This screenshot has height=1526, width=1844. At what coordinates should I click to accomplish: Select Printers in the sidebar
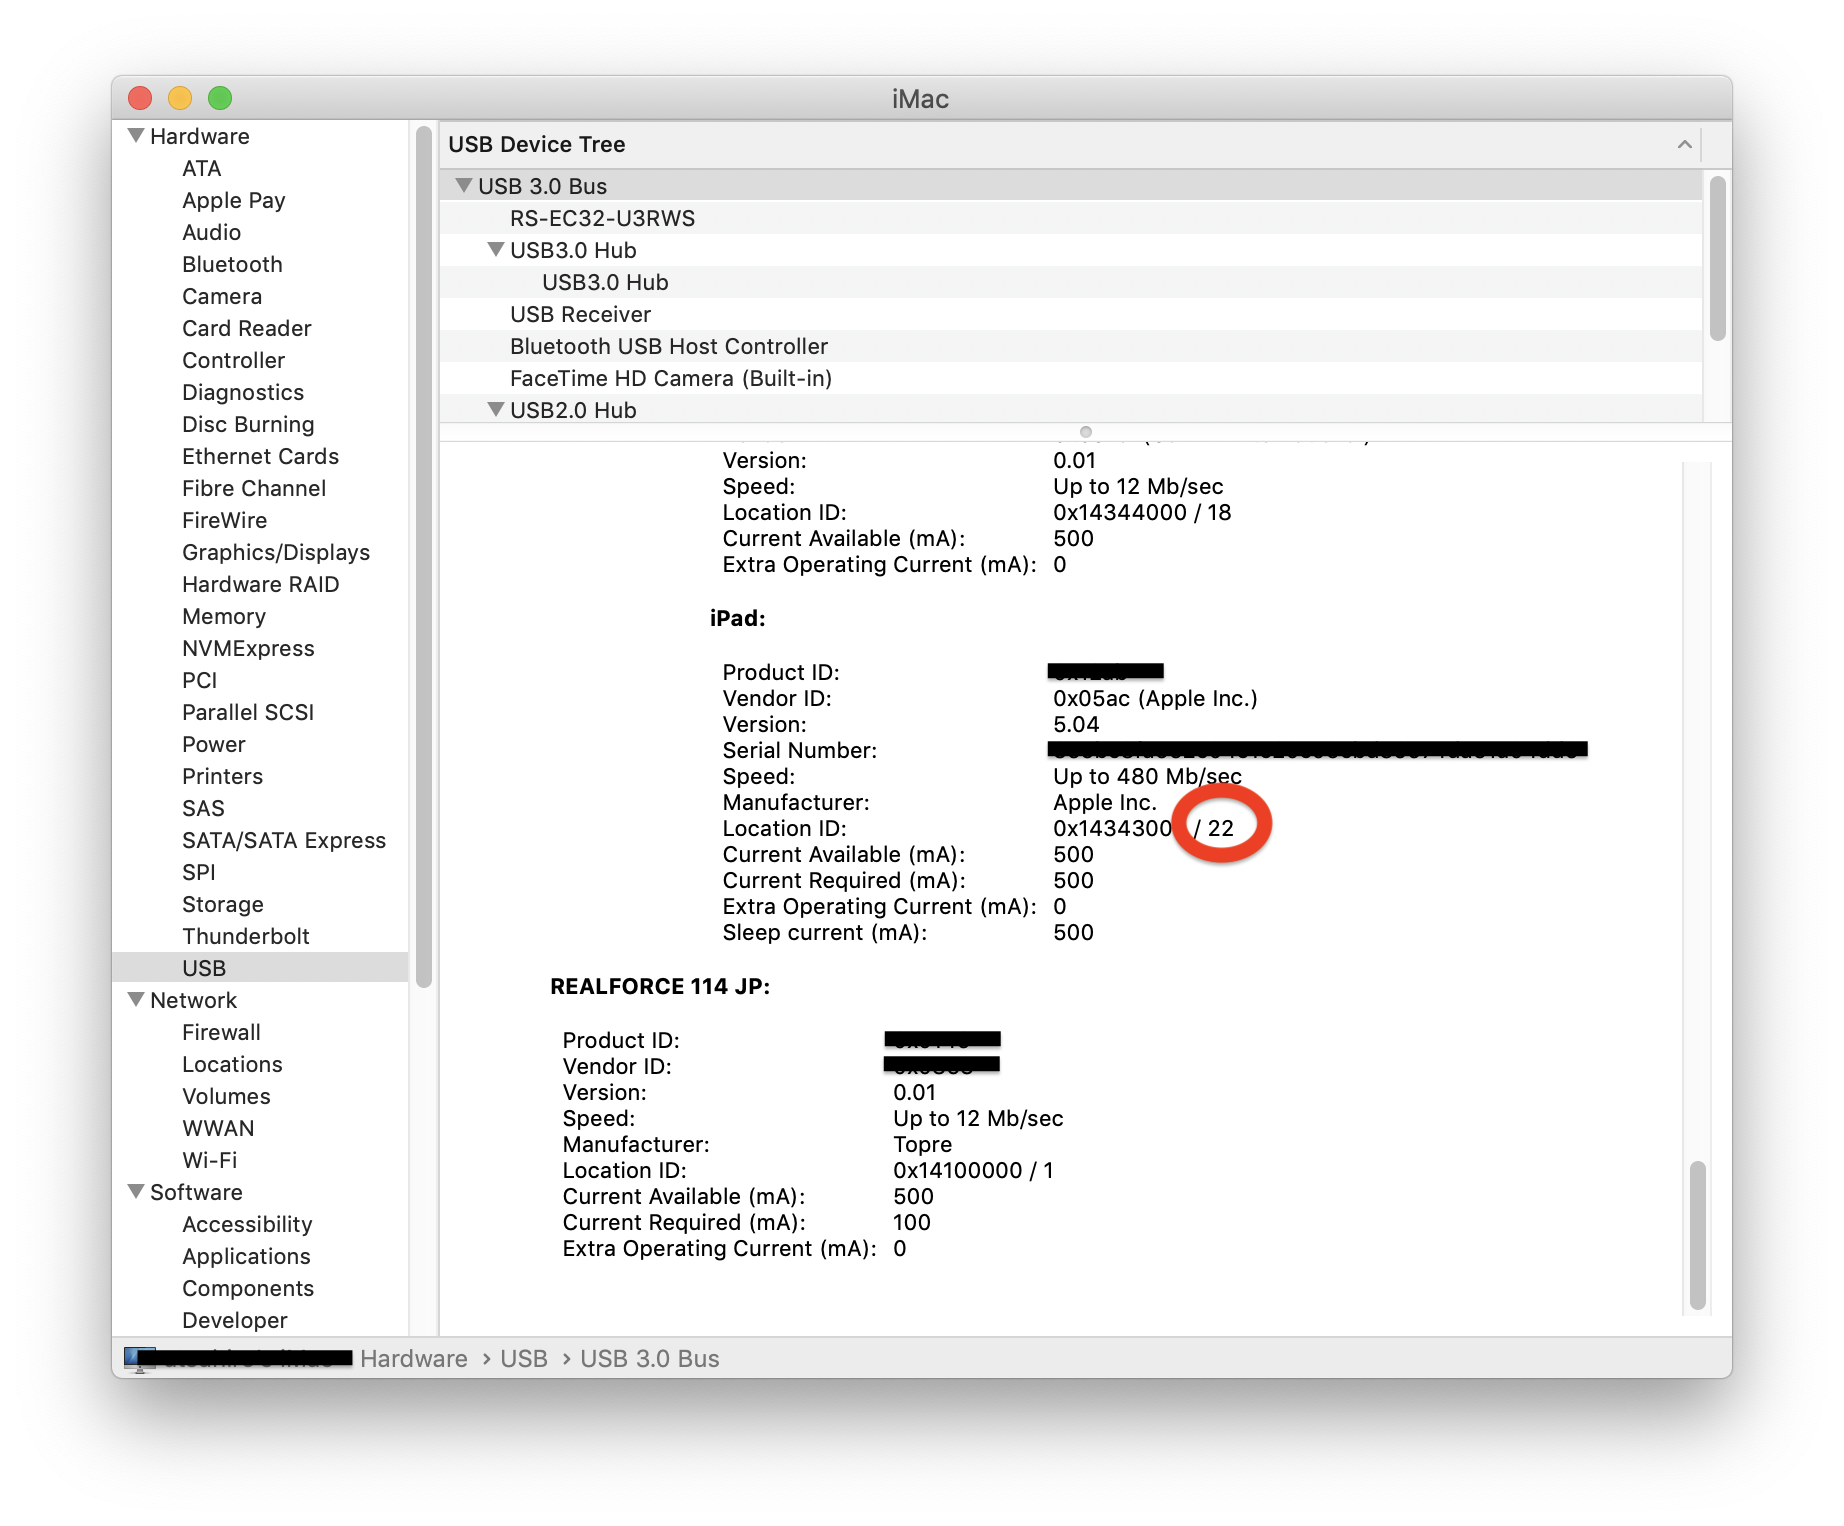(x=222, y=776)
